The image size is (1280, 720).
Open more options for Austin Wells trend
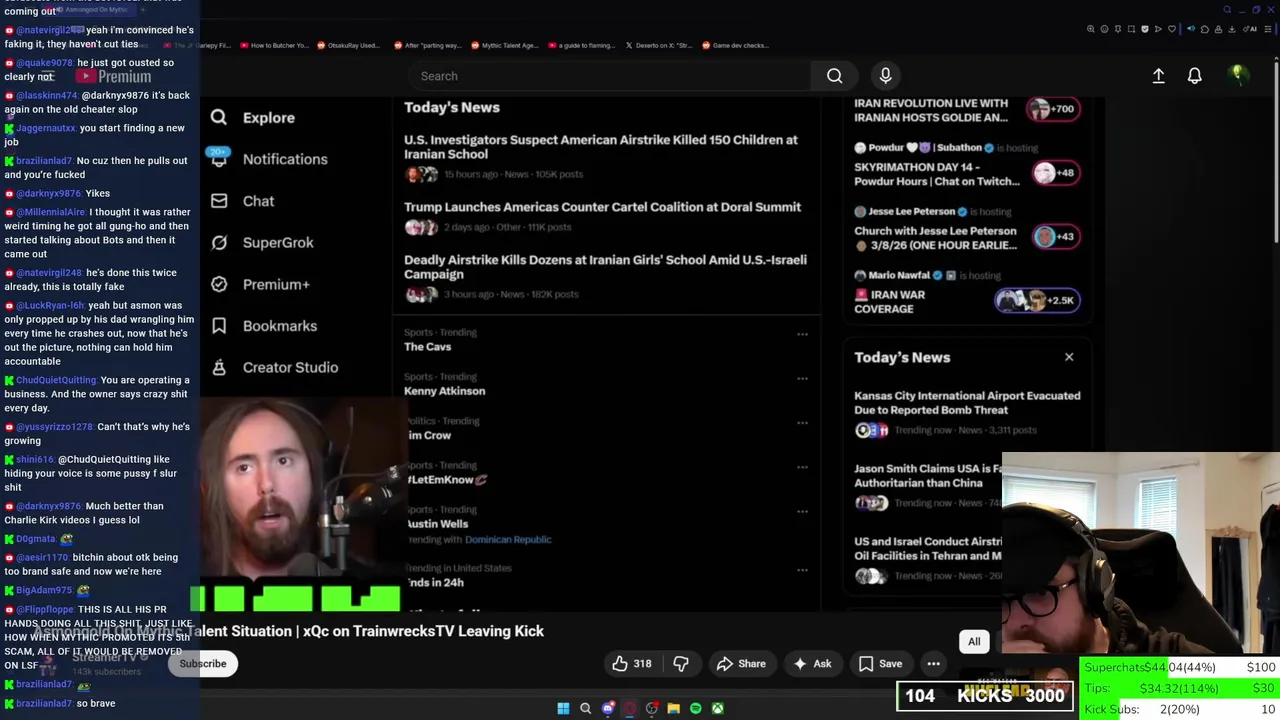(802, 511)
